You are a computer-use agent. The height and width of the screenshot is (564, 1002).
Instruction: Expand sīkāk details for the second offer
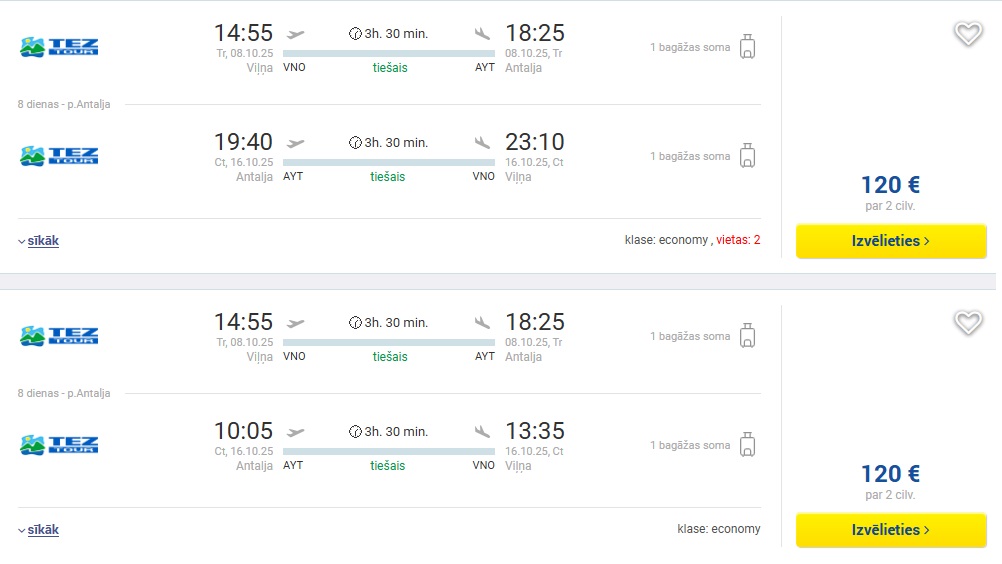42,530
